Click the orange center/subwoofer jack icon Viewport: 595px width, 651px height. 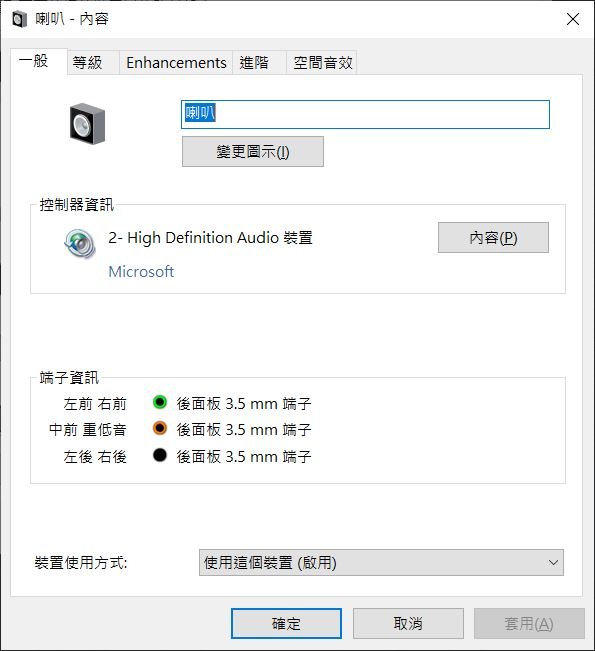click(x=160, y=428)
